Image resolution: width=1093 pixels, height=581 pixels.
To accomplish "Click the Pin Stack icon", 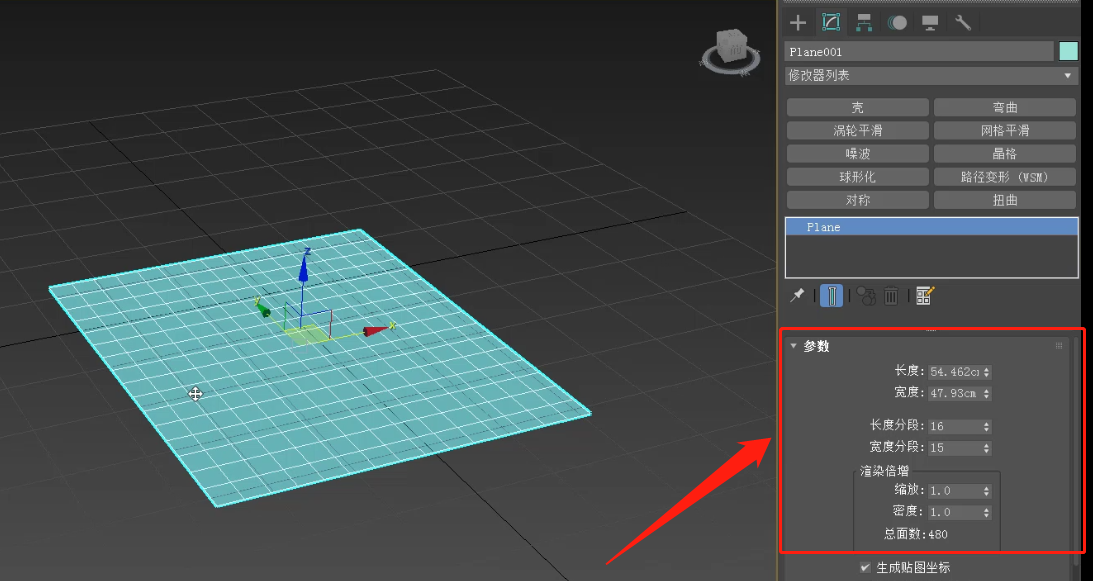I will tap(797, 296).
